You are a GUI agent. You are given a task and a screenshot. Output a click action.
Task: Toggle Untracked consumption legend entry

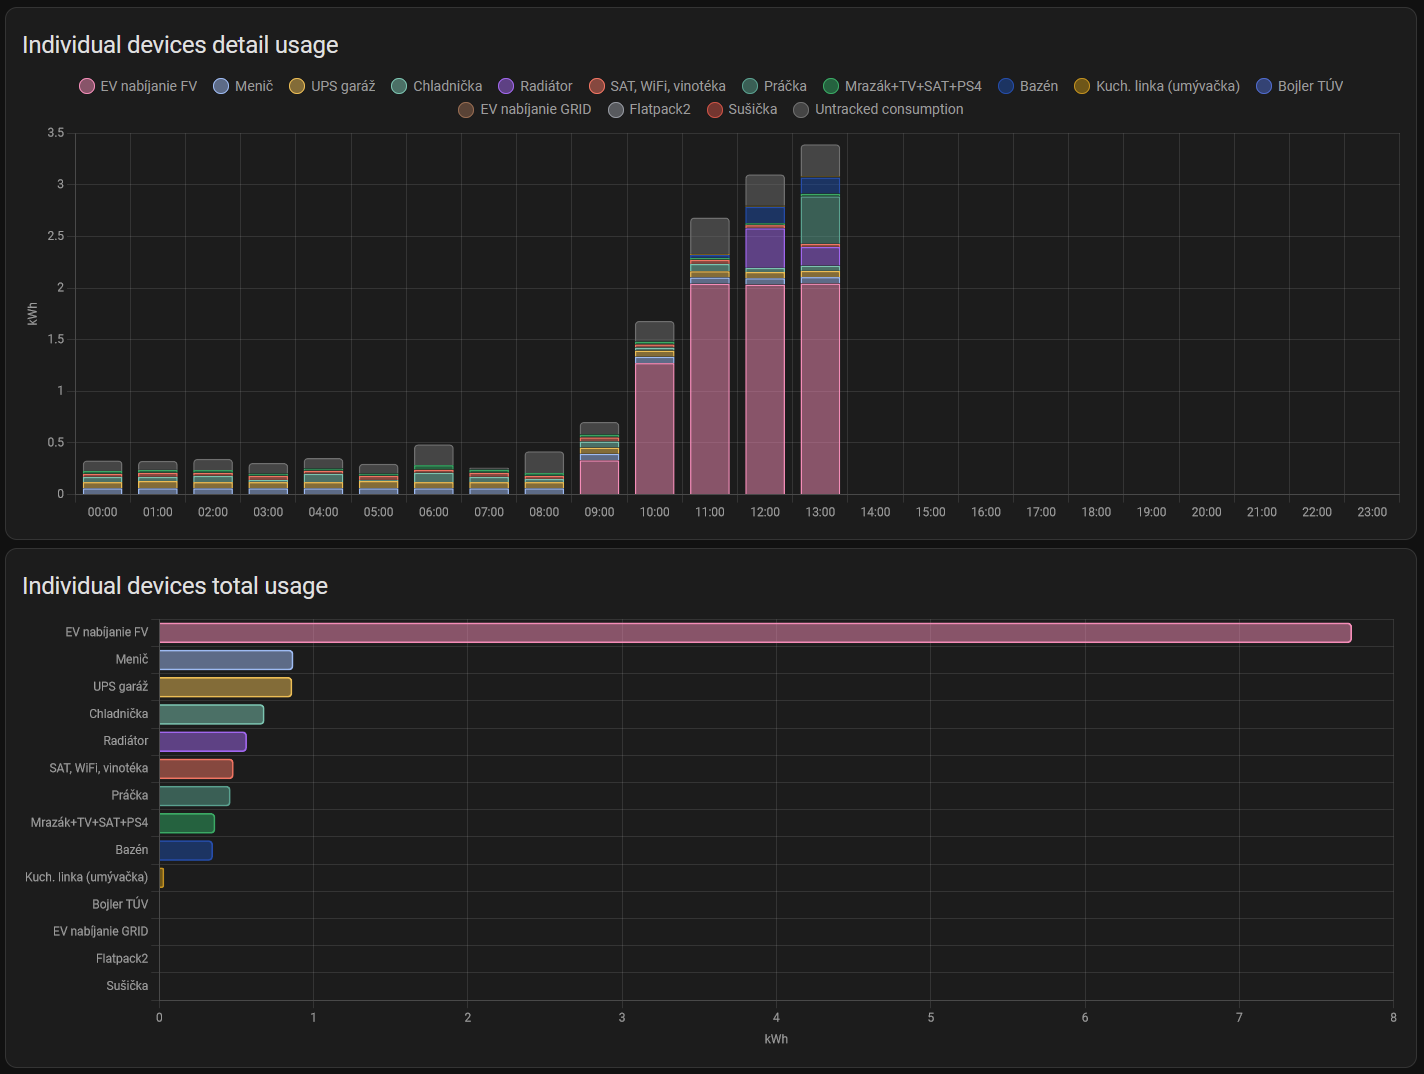tap(878, 109)
